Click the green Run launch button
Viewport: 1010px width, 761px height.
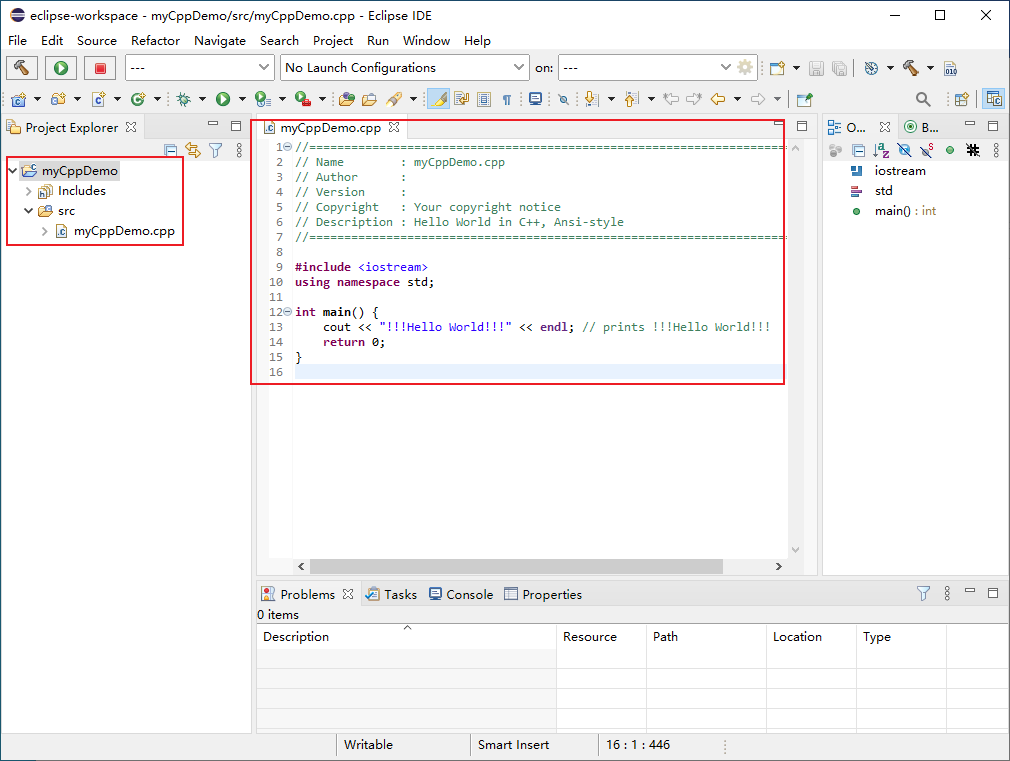pyautogui.click(x=61, y=68)
